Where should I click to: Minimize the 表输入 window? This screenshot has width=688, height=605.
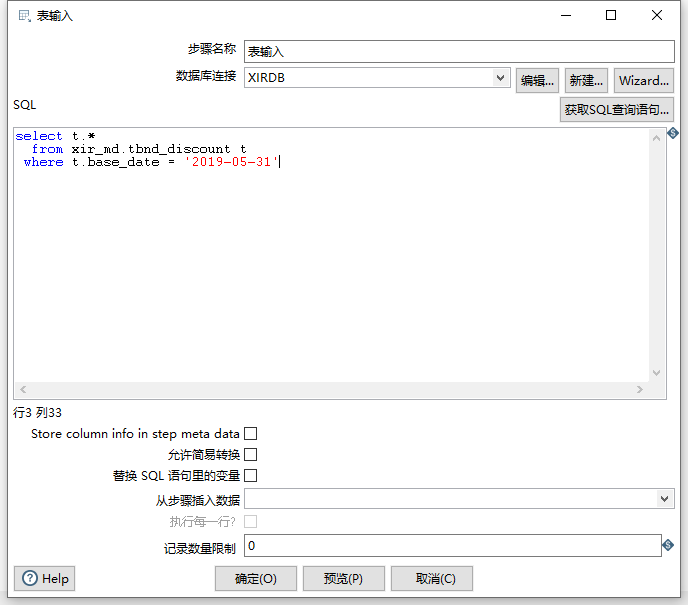point(566,15)
